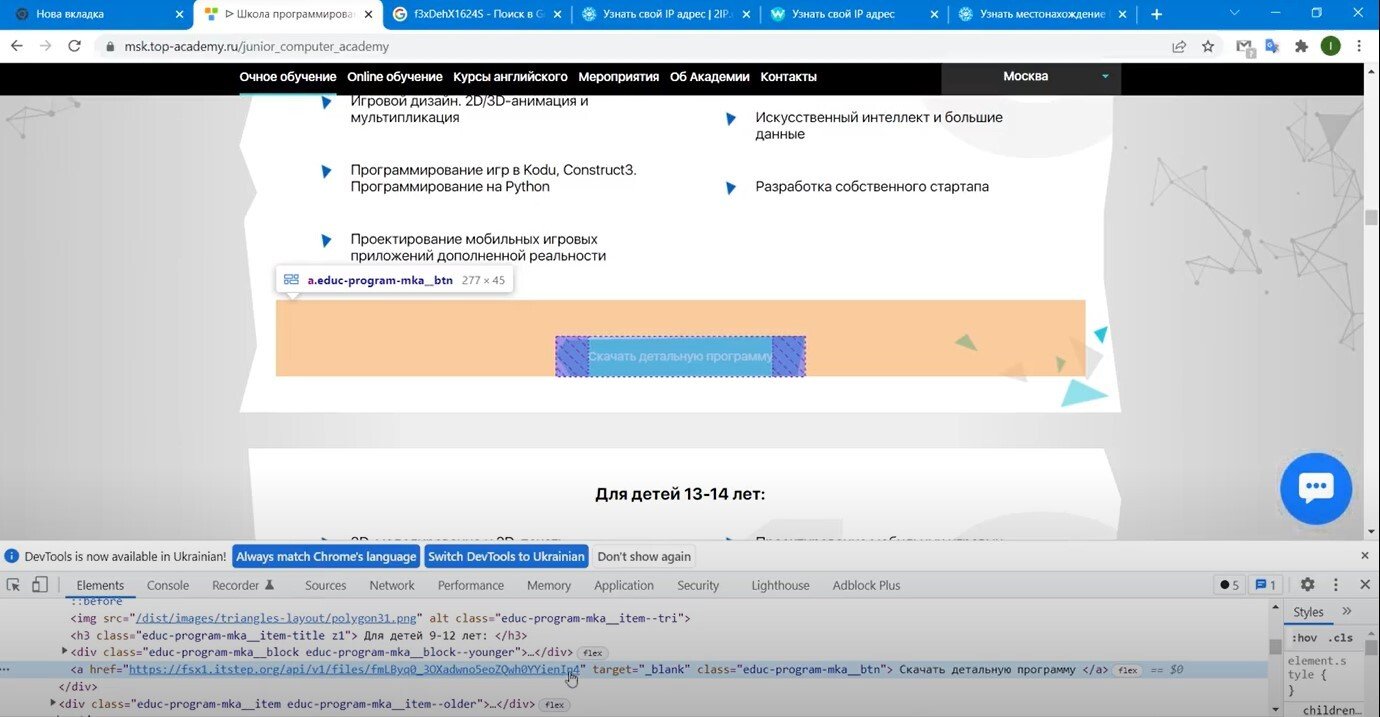The image size is (1380, 717).
Task: Toggle the .cls class editor
Action: click(x=1341, y=638)
